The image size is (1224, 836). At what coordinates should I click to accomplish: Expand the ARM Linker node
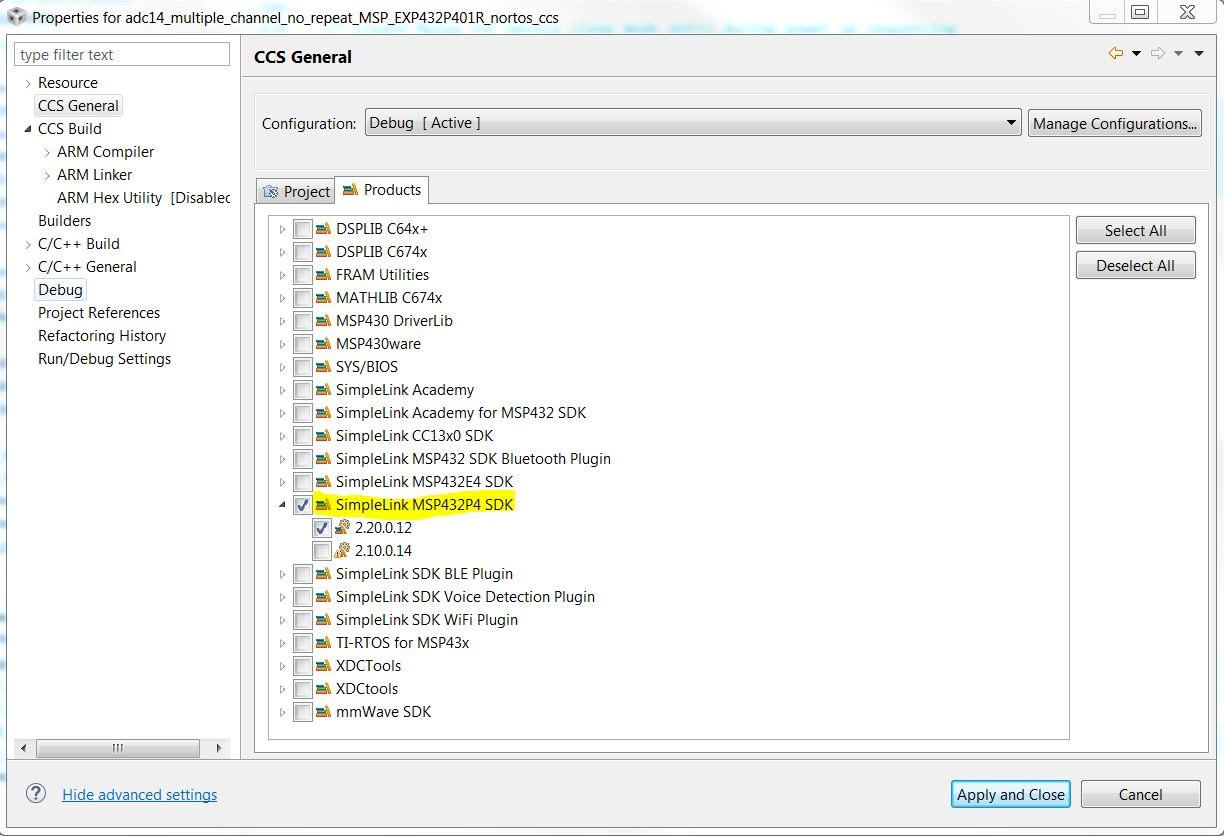[x=47, y=175]
